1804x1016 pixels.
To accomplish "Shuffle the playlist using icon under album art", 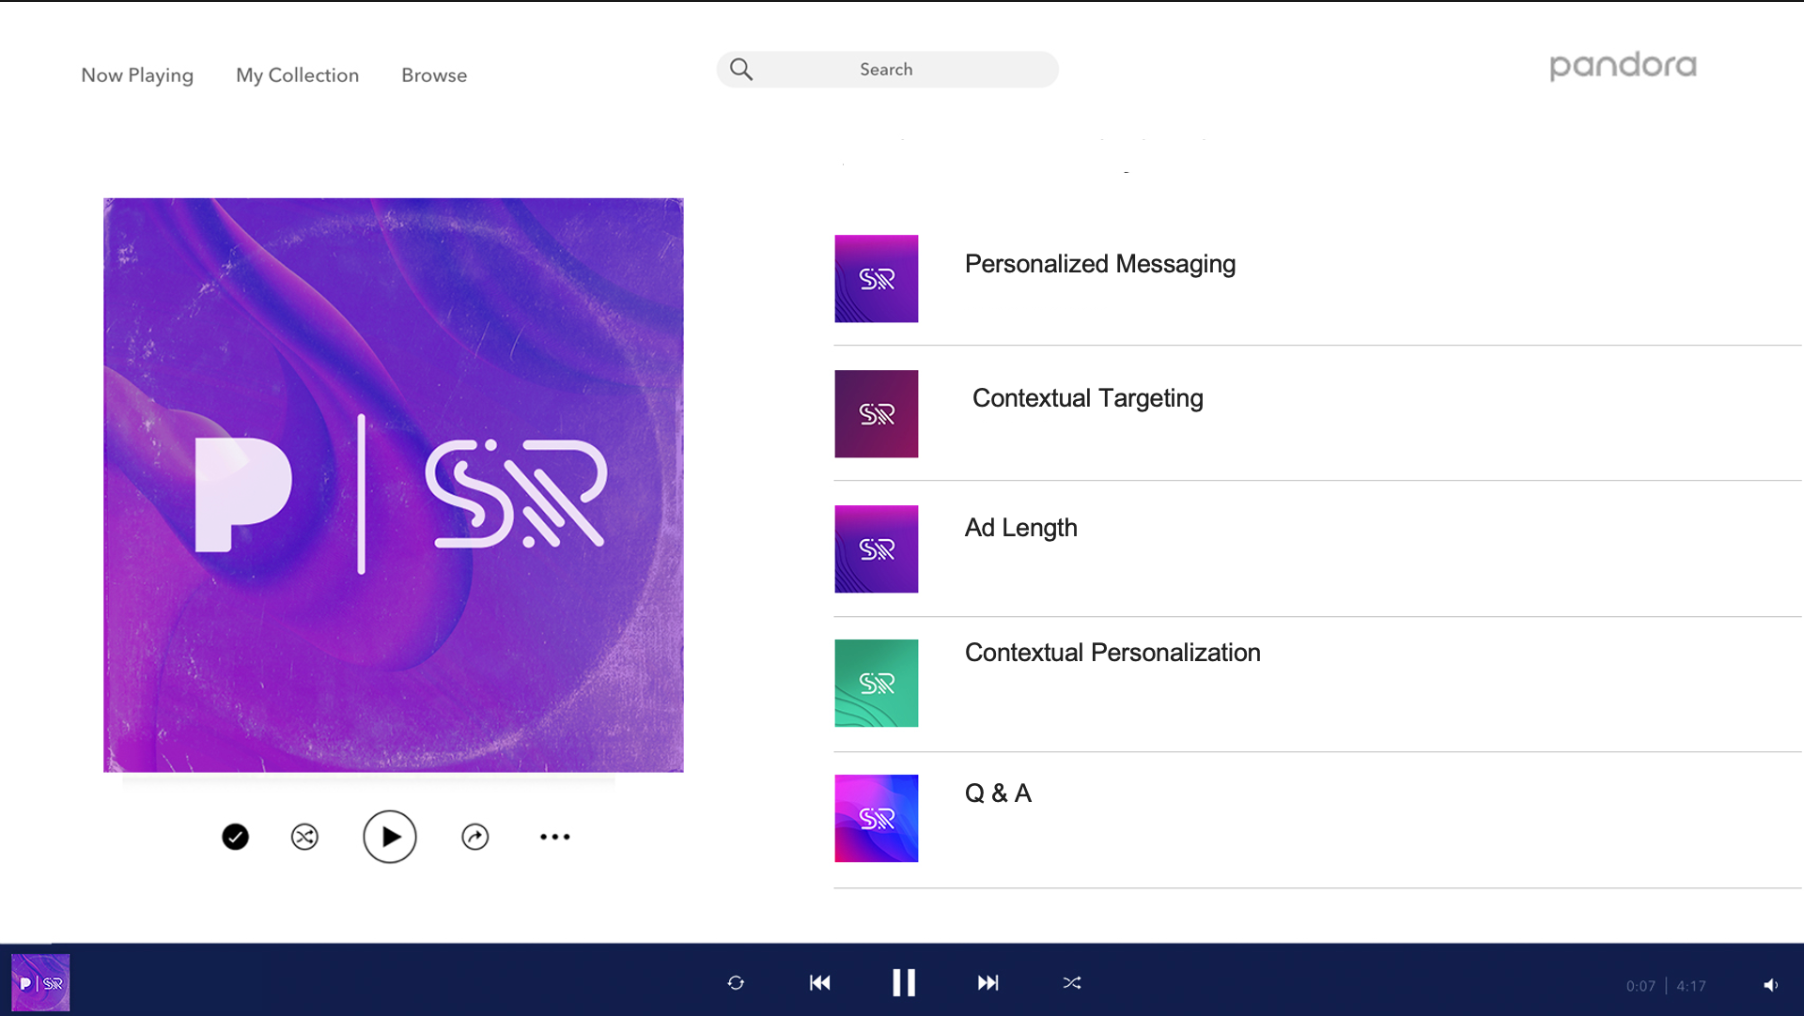I will [305, 837].
